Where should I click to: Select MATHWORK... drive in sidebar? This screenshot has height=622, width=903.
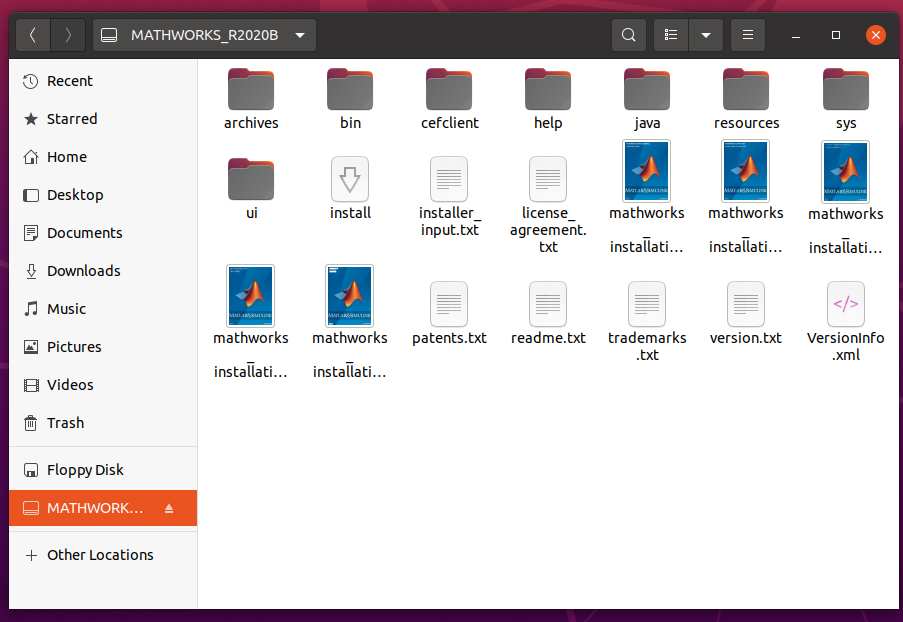[x=103, y=508]
